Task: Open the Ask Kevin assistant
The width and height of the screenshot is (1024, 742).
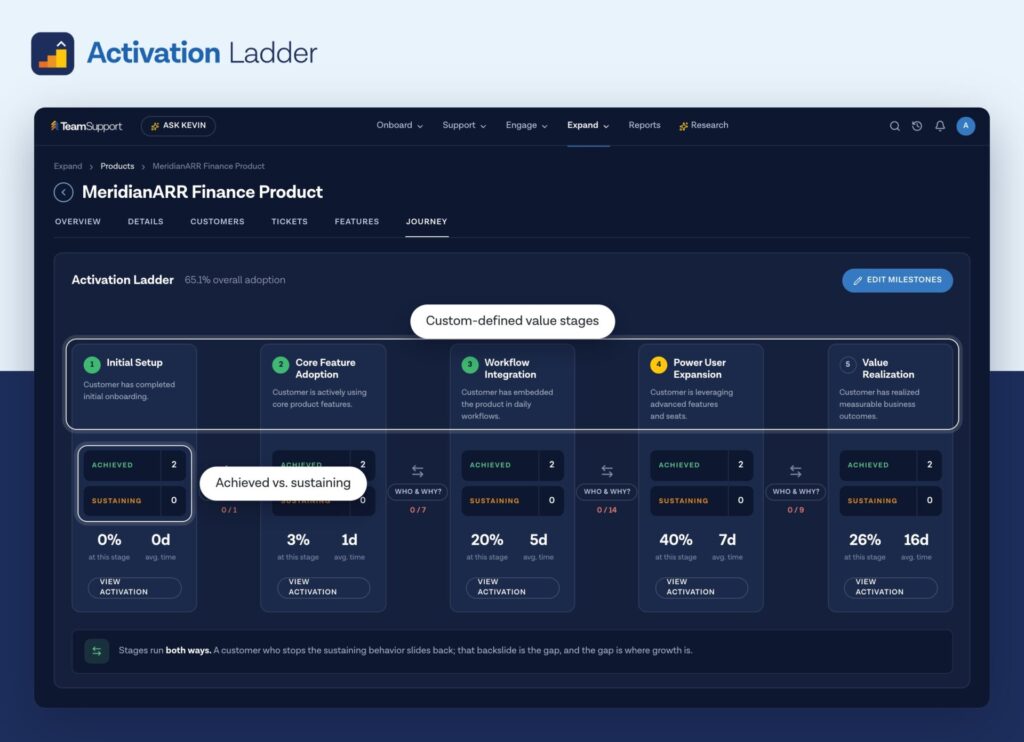Action: coord(178,125)
